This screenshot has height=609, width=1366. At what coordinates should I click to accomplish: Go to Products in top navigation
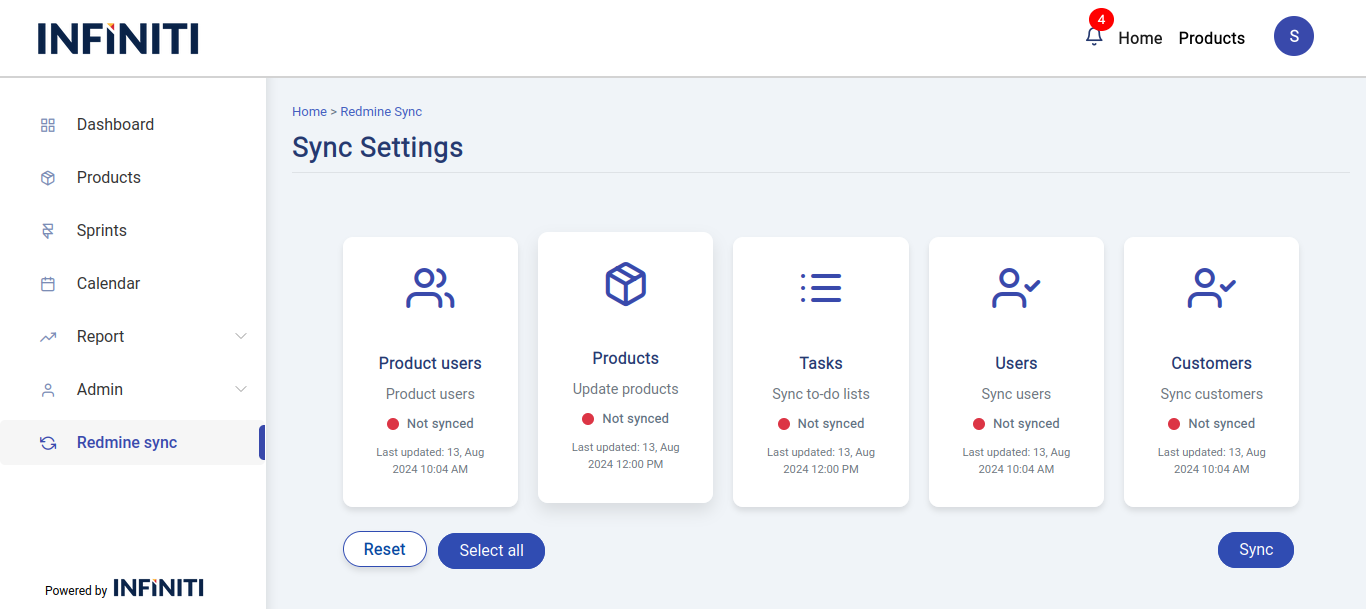pyautogui.click(x=1211, y=38)
